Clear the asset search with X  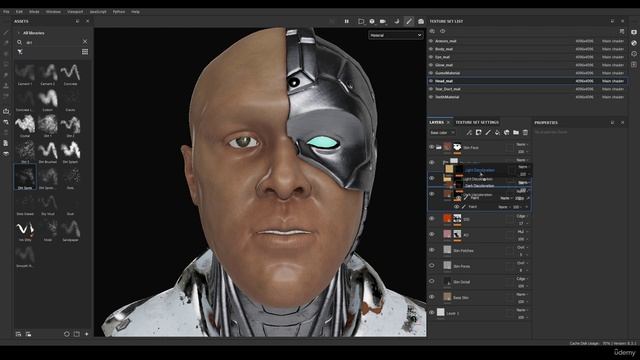pyautogui.click(x=85, y=42)
